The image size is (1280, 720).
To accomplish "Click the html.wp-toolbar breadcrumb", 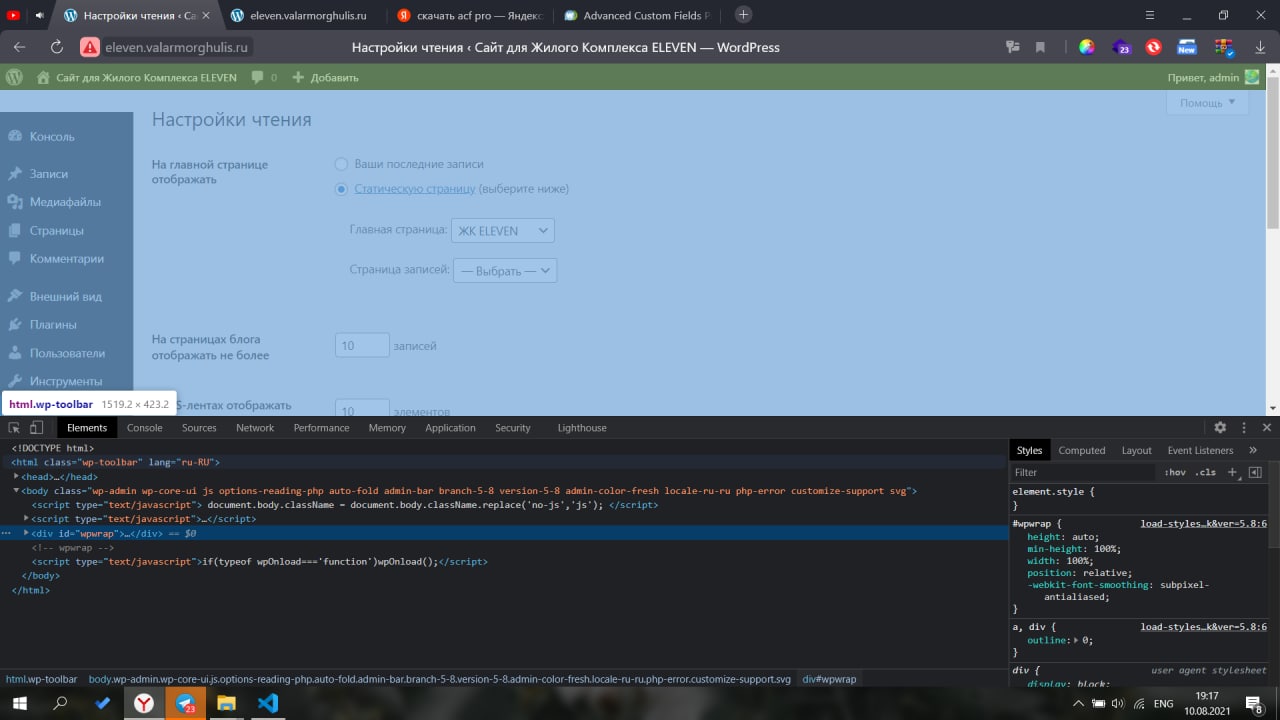I will coord(41,679).
